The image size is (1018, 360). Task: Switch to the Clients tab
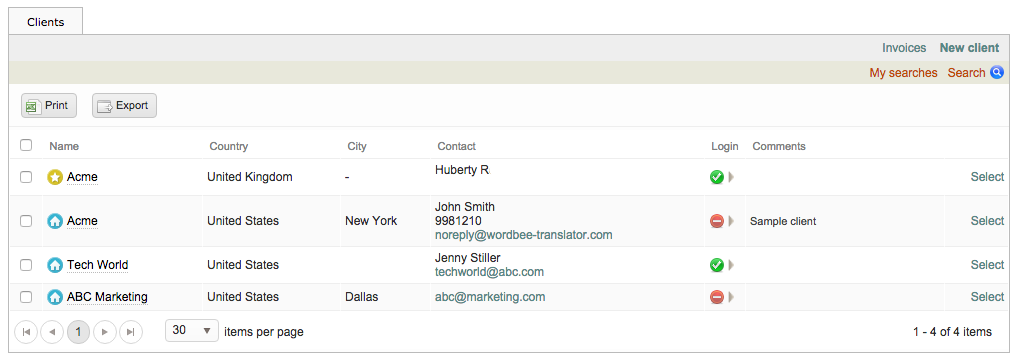(x=45, y=21)
